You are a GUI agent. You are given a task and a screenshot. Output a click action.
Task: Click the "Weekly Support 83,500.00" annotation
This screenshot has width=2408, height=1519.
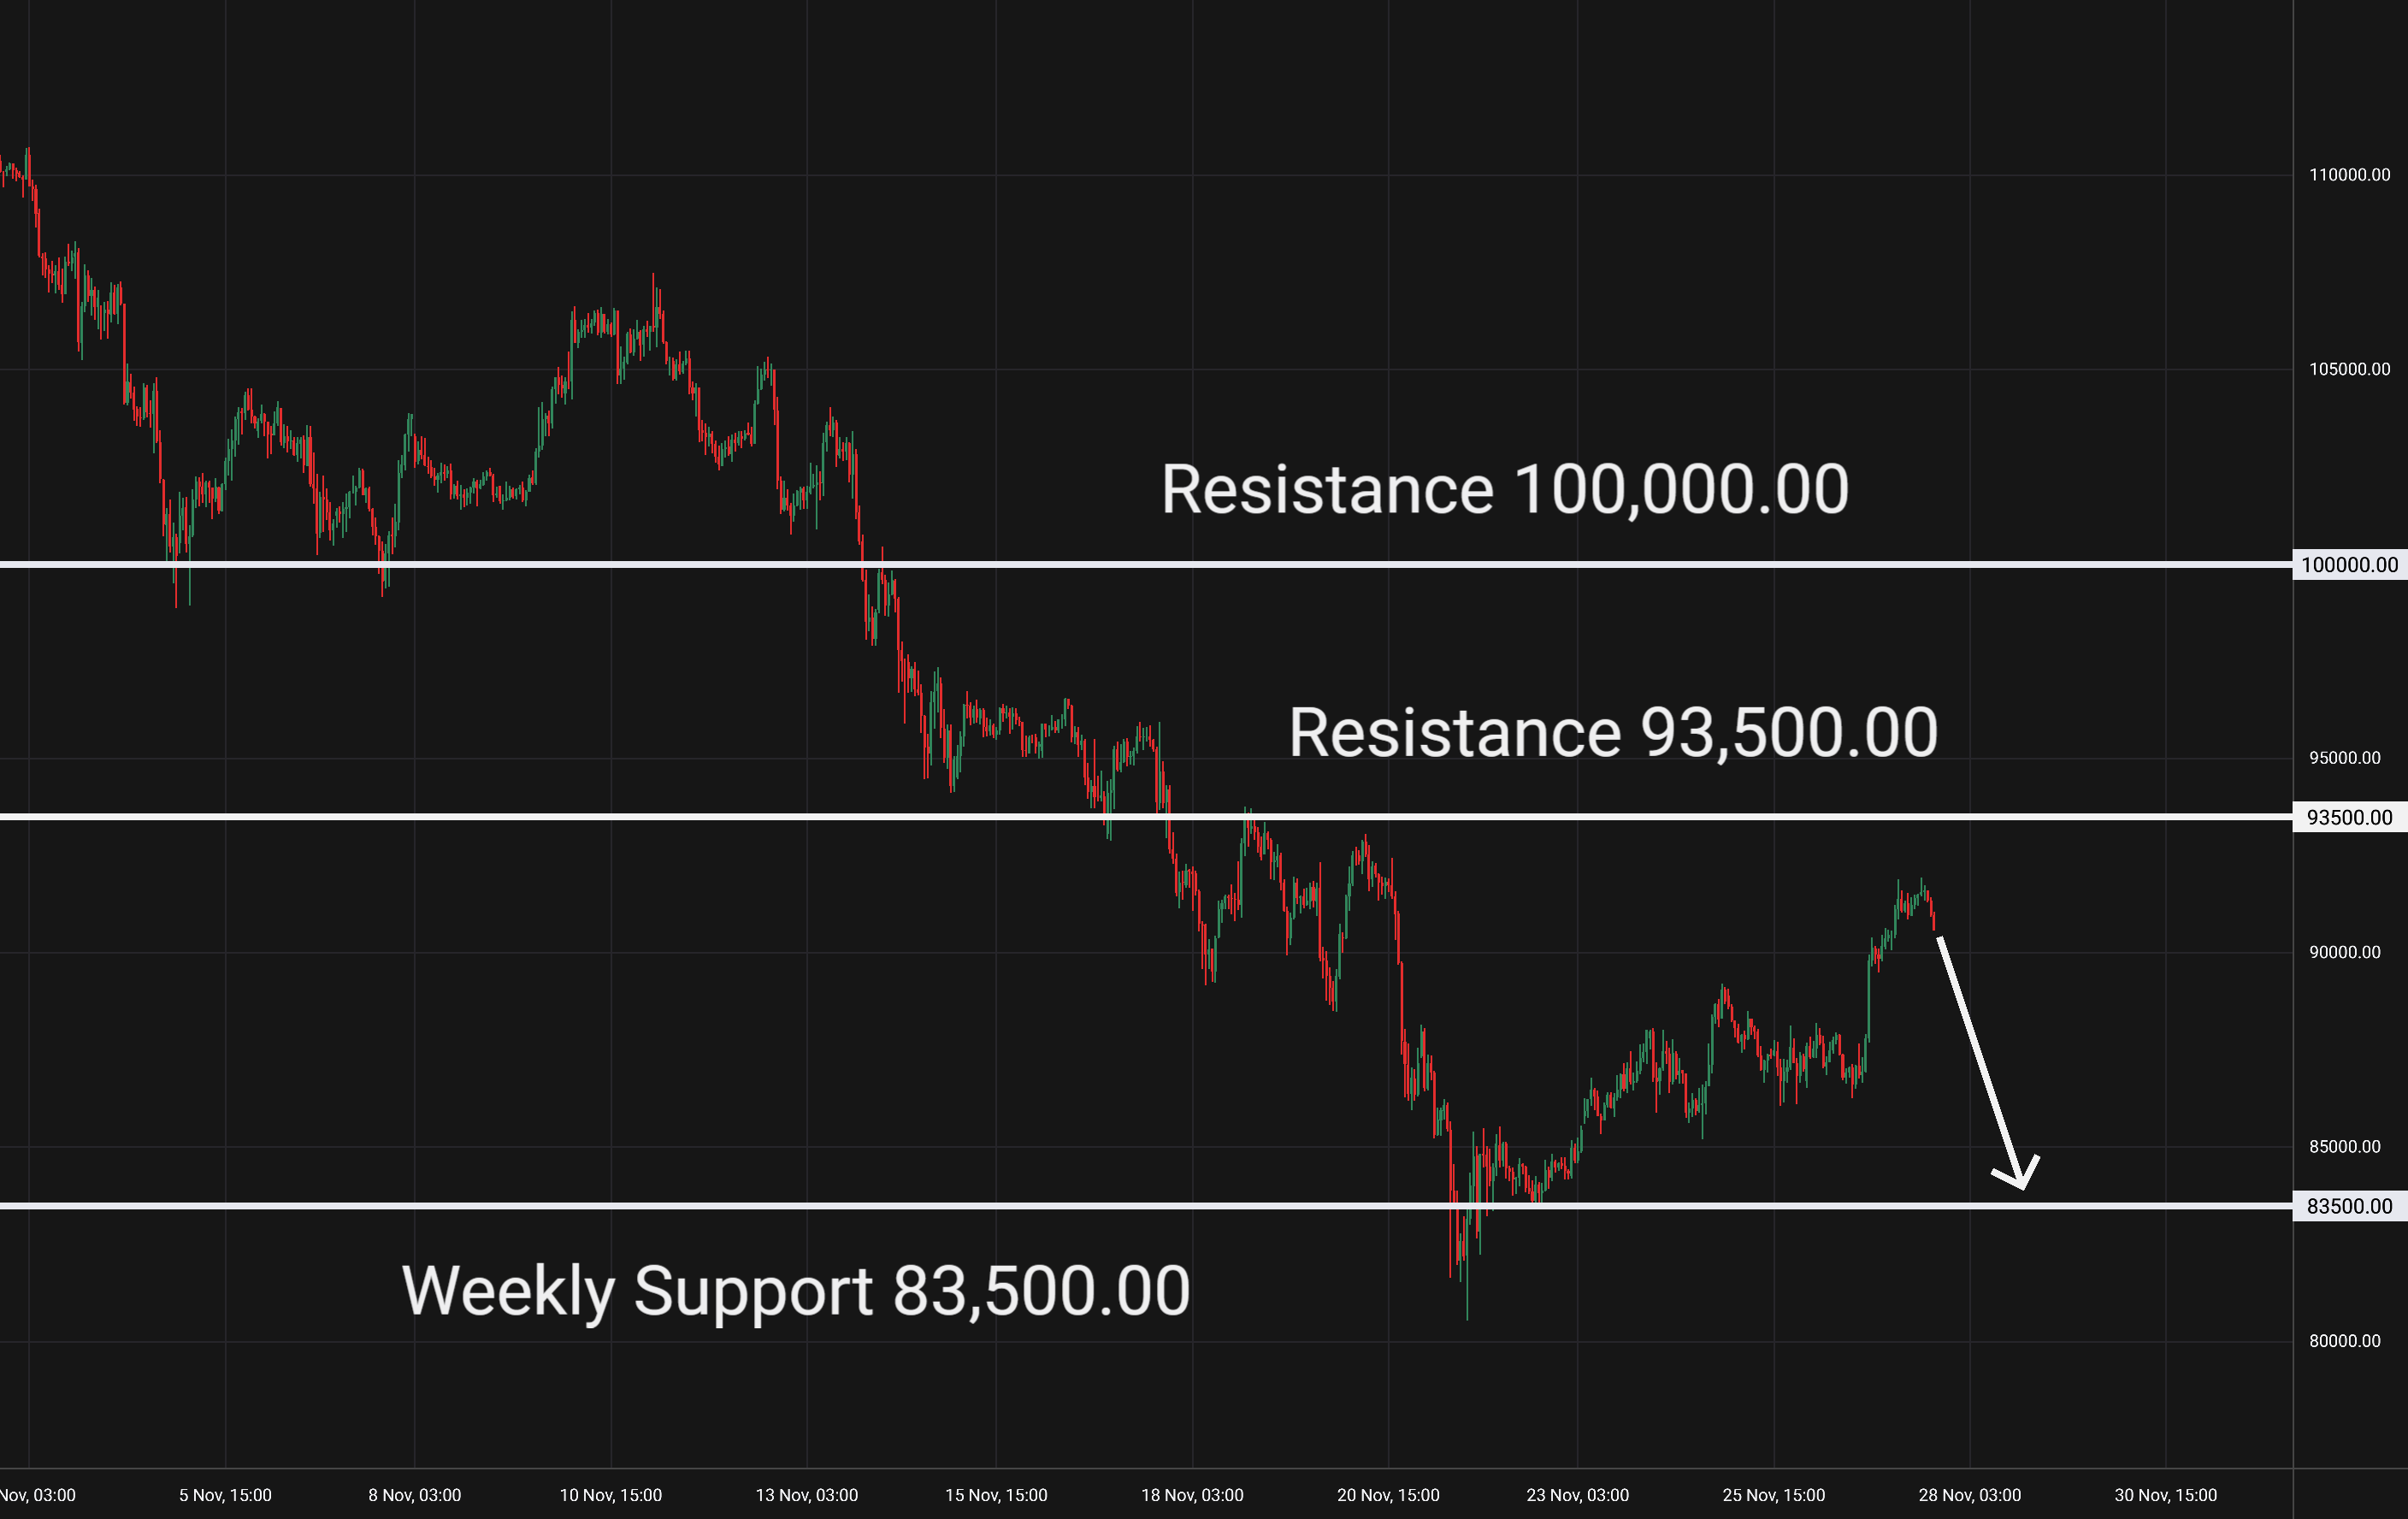(795, 1291)
